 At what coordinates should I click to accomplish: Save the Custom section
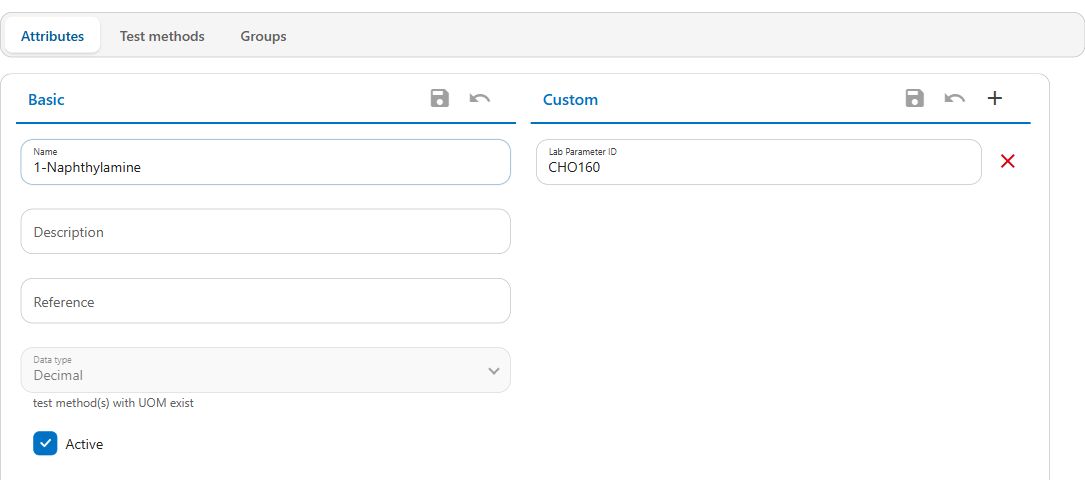915,98
